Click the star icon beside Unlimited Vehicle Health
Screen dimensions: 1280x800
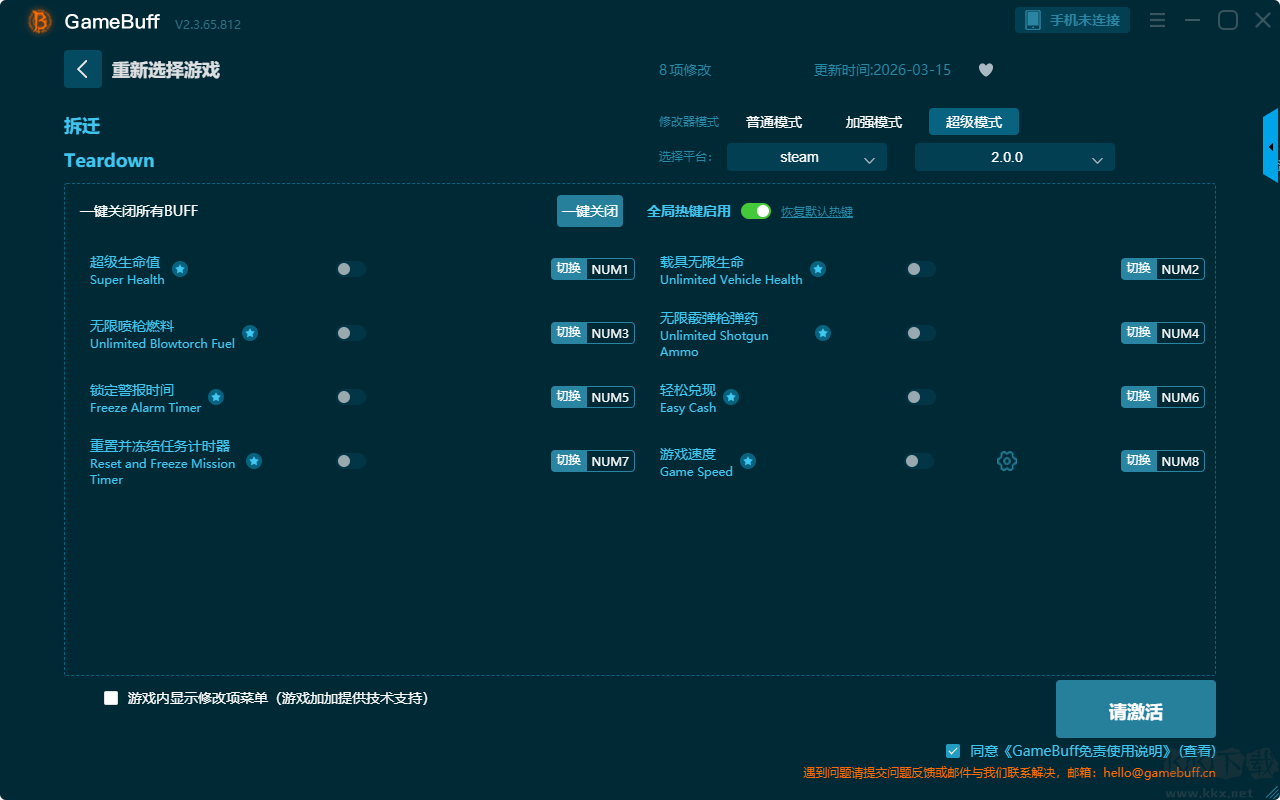(818, 269)
